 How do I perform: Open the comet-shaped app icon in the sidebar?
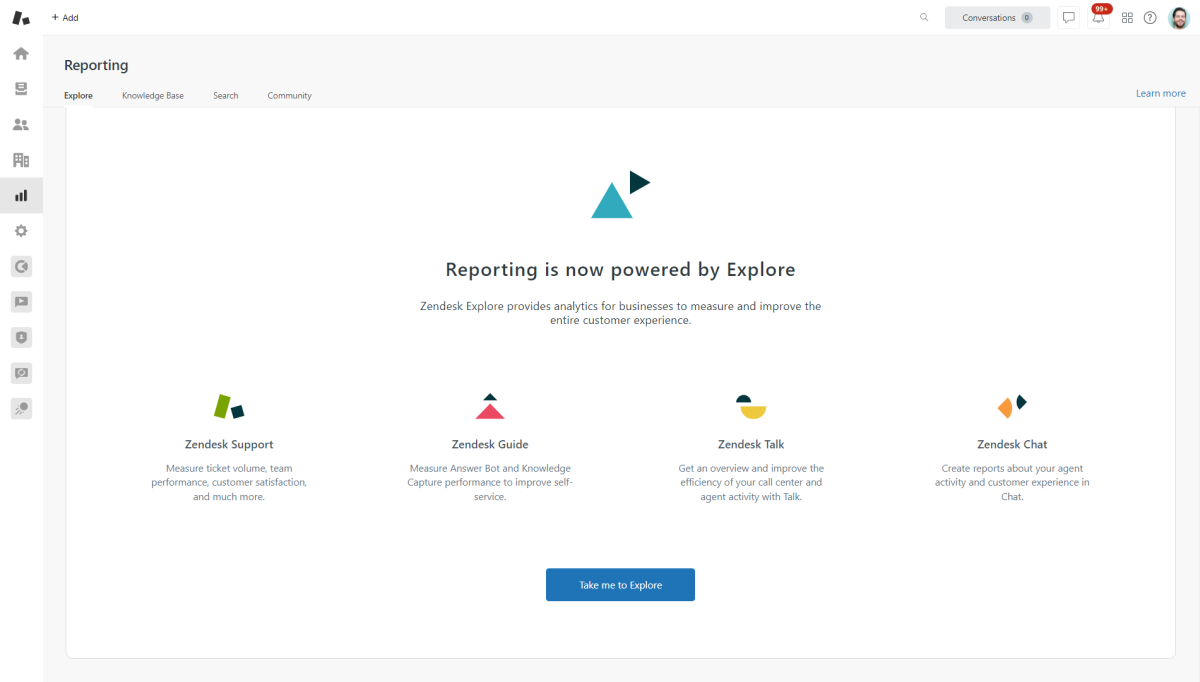(x=21, y=408)
